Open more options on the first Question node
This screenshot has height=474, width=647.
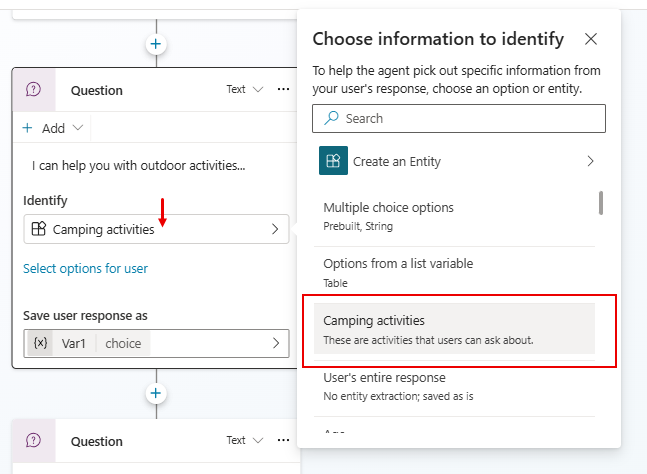coord(283,90)
